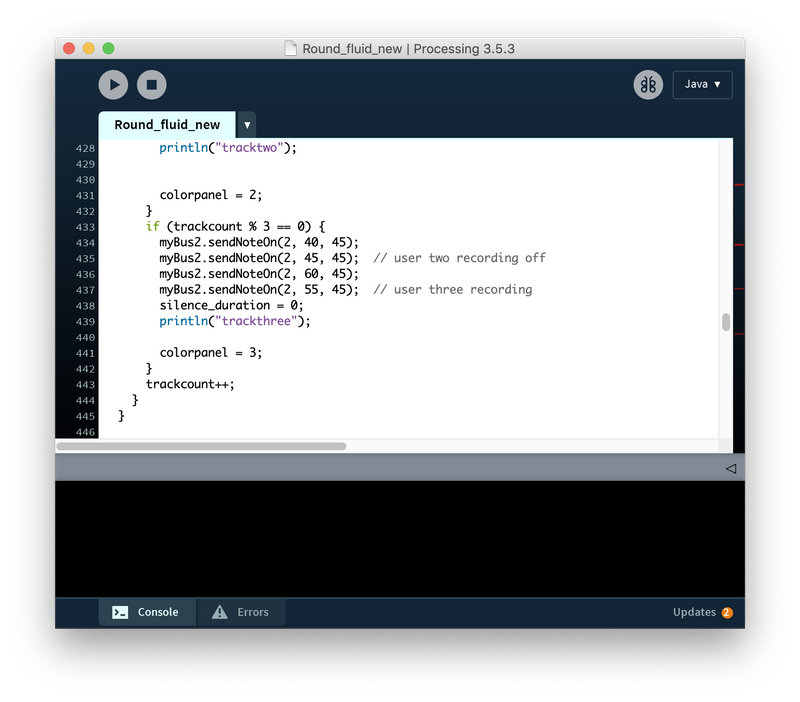Grab the vertical editor scrollbar thumb
Image resolution: width=800 pixels, height=702 pixels.
point(726,322)
